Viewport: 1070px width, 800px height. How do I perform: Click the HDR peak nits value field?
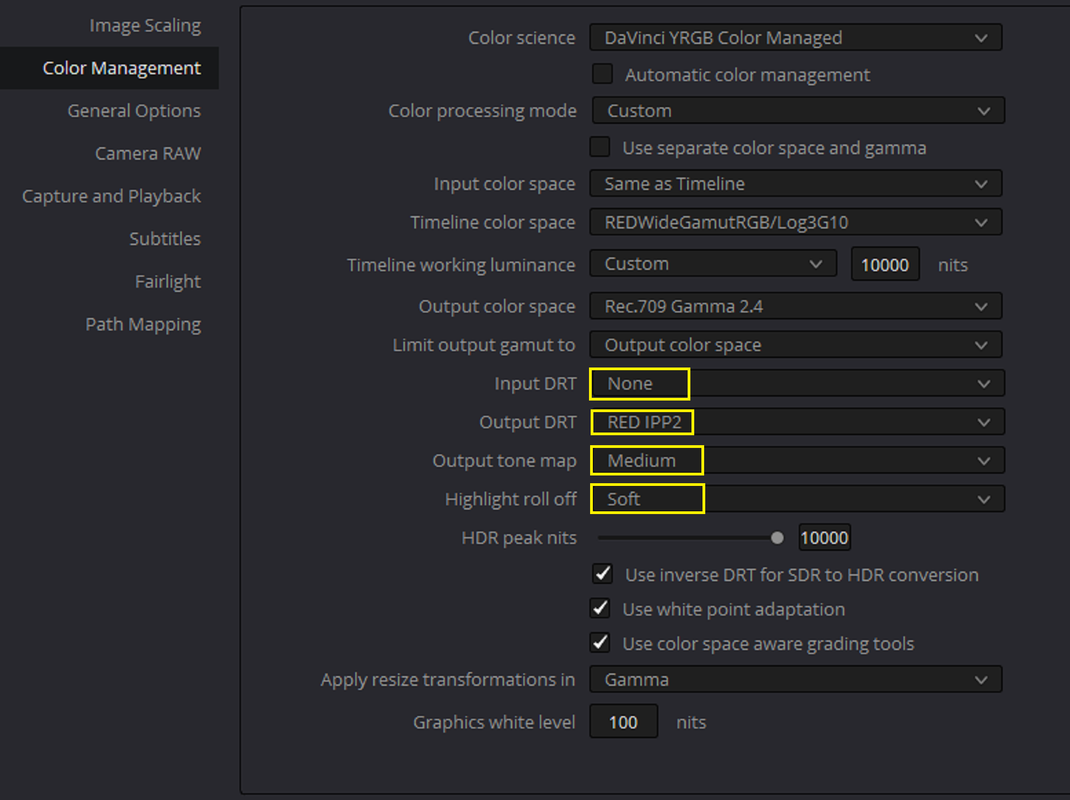click(x=824, y=538)
